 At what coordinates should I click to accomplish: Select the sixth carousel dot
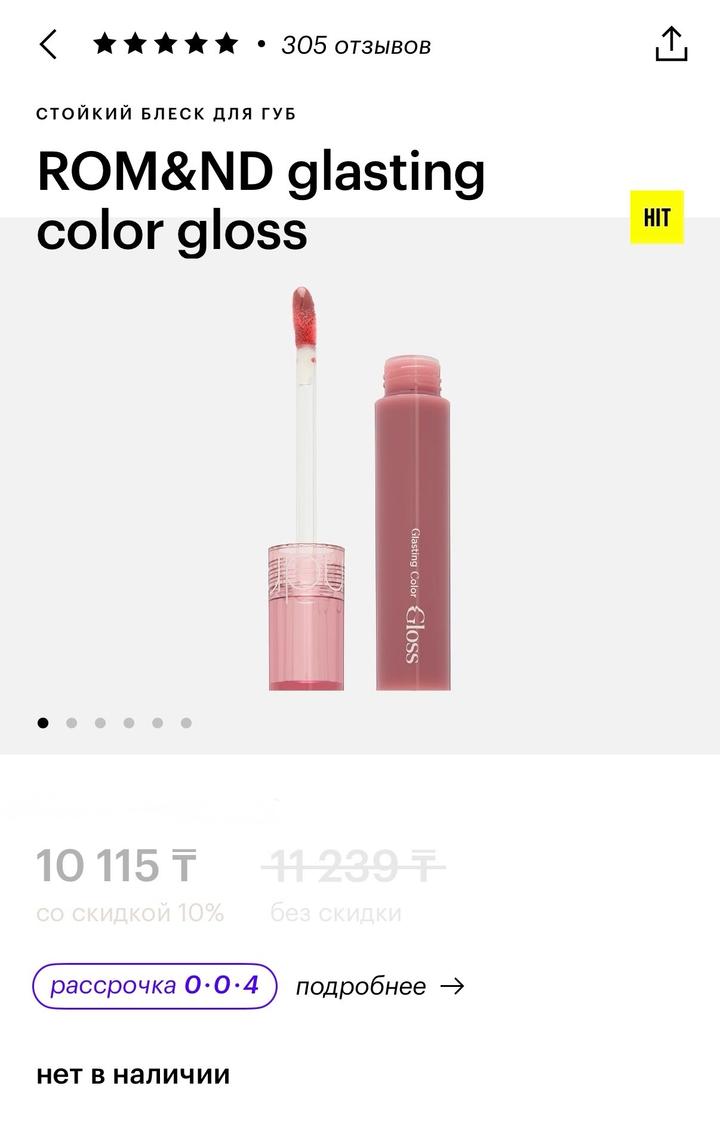click(x=186, y=723)
